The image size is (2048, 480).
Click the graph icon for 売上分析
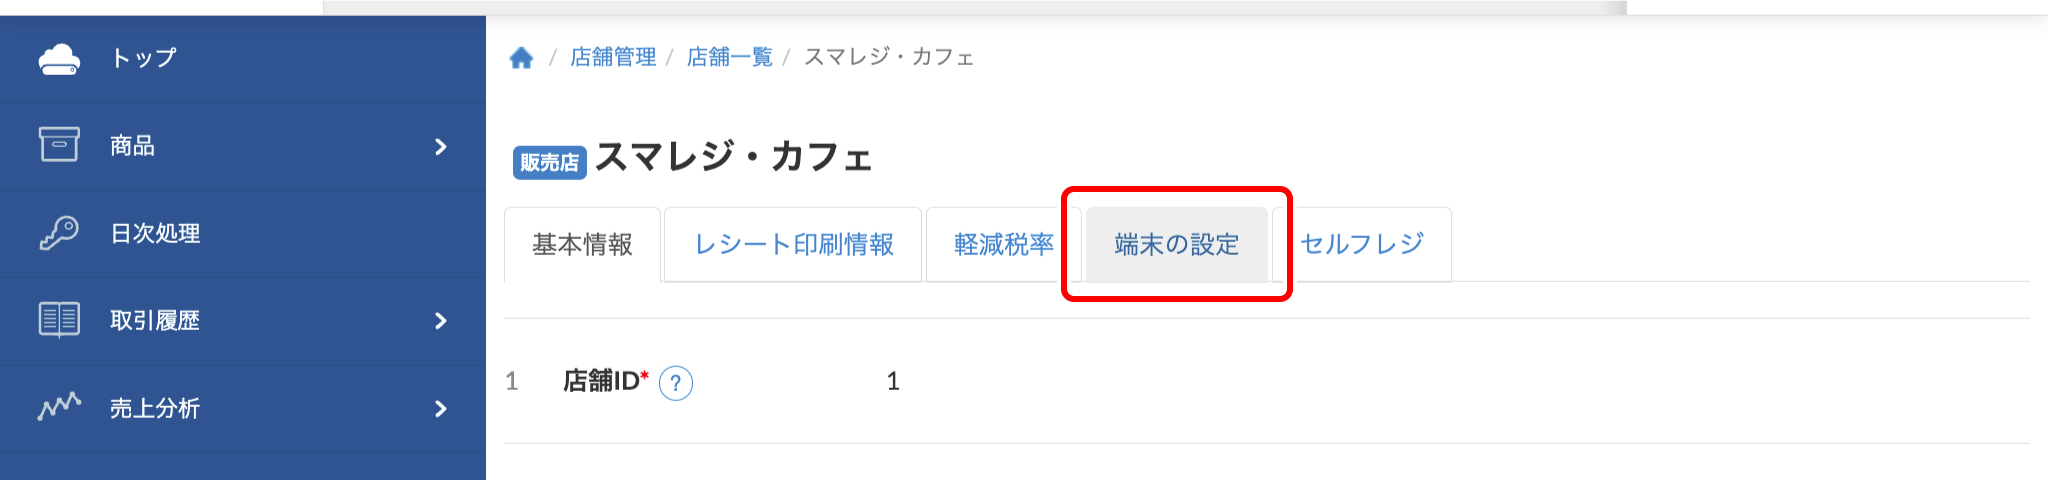tap(59, 407)
